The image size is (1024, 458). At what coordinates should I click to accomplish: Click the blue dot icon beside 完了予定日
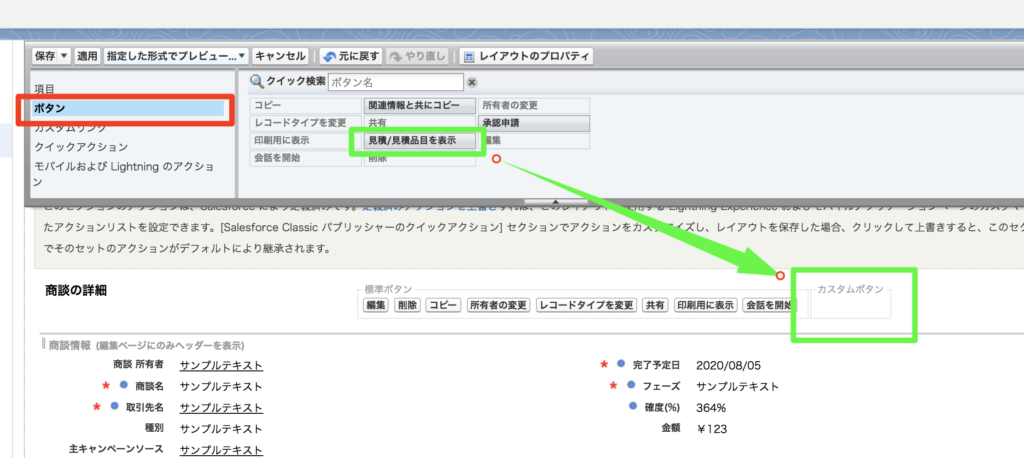click(x=620, y=363)
